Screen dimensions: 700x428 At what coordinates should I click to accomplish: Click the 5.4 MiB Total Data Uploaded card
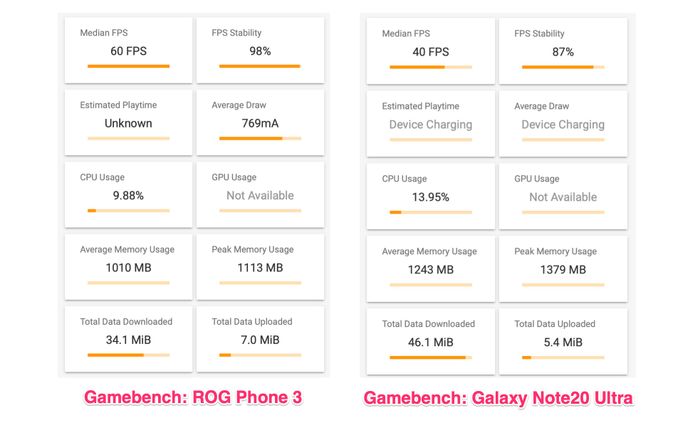click(563, 342)
